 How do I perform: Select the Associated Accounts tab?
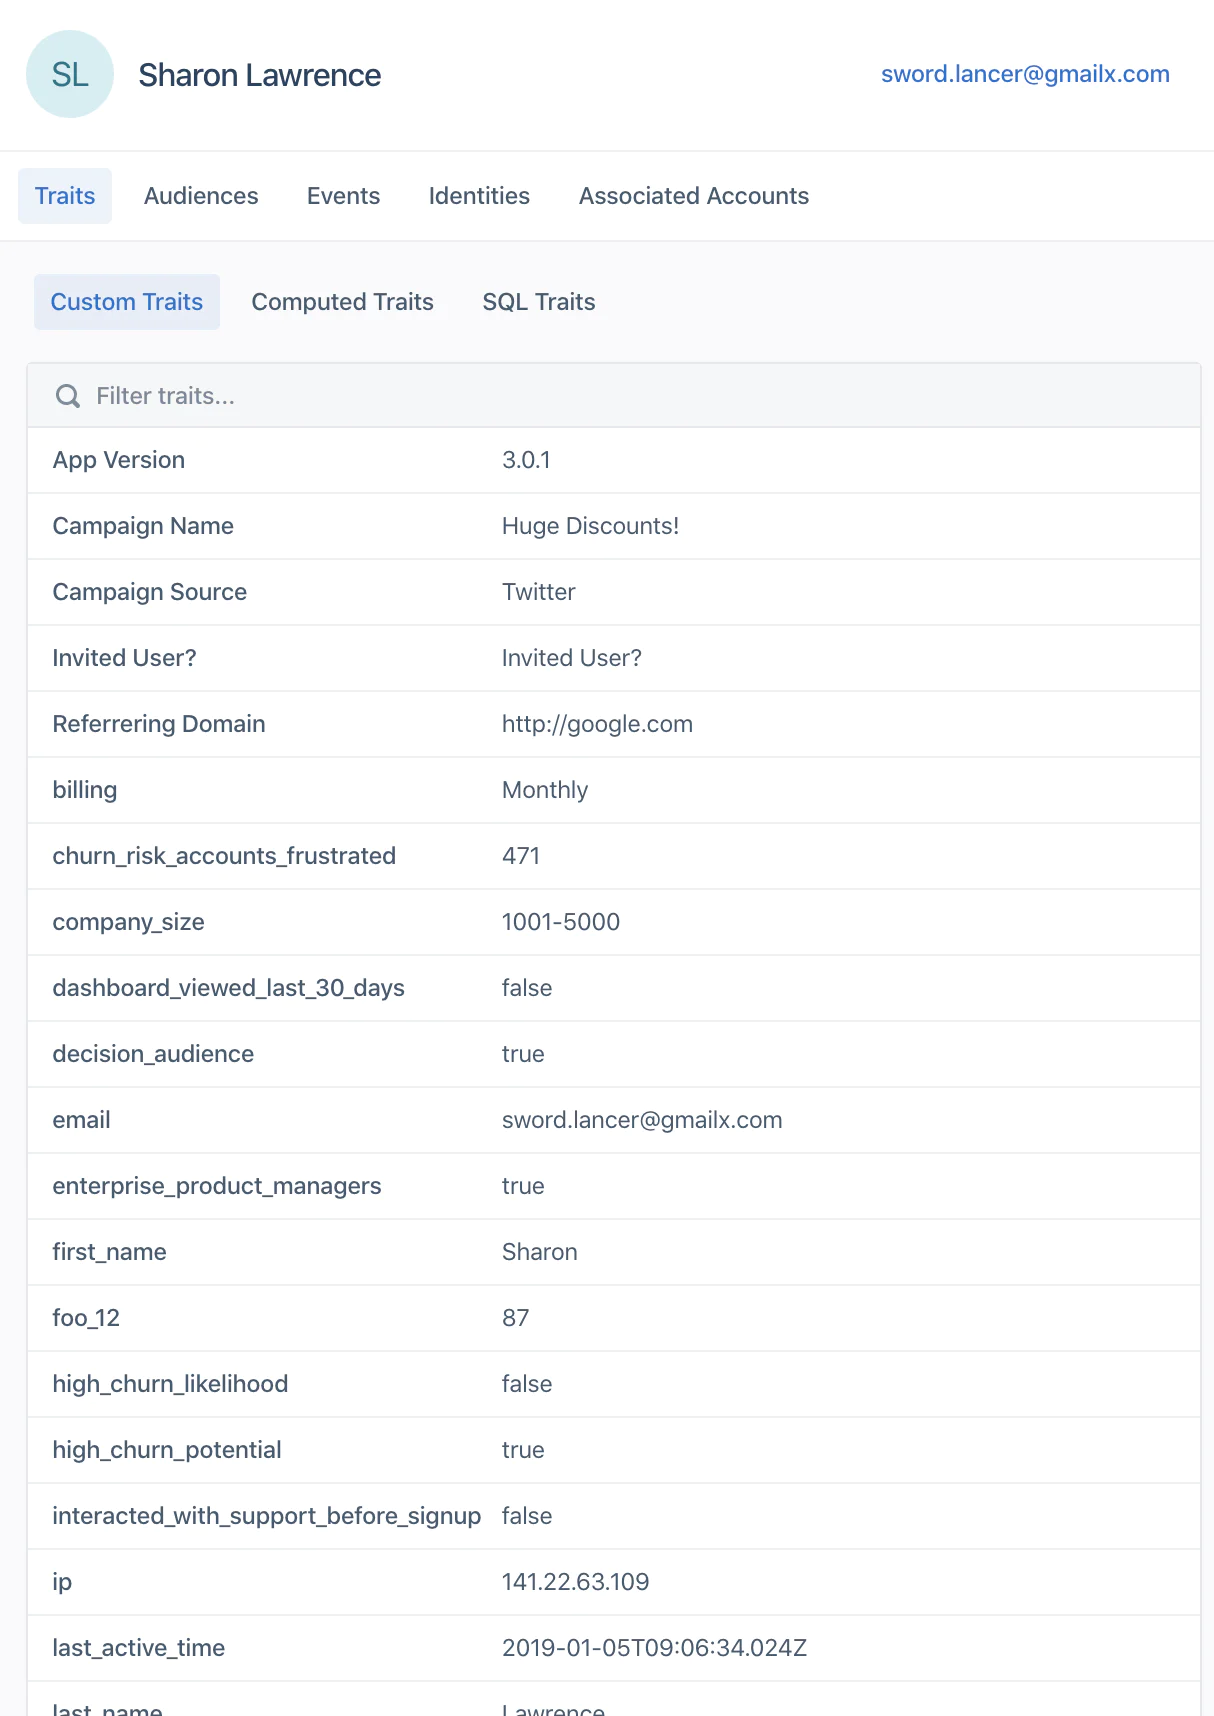point(693,196)
